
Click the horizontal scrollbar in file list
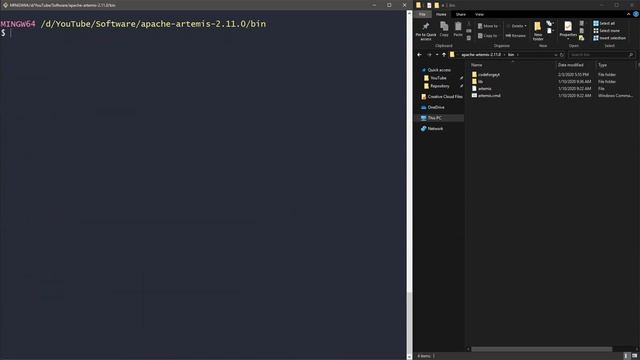point(542,349)
